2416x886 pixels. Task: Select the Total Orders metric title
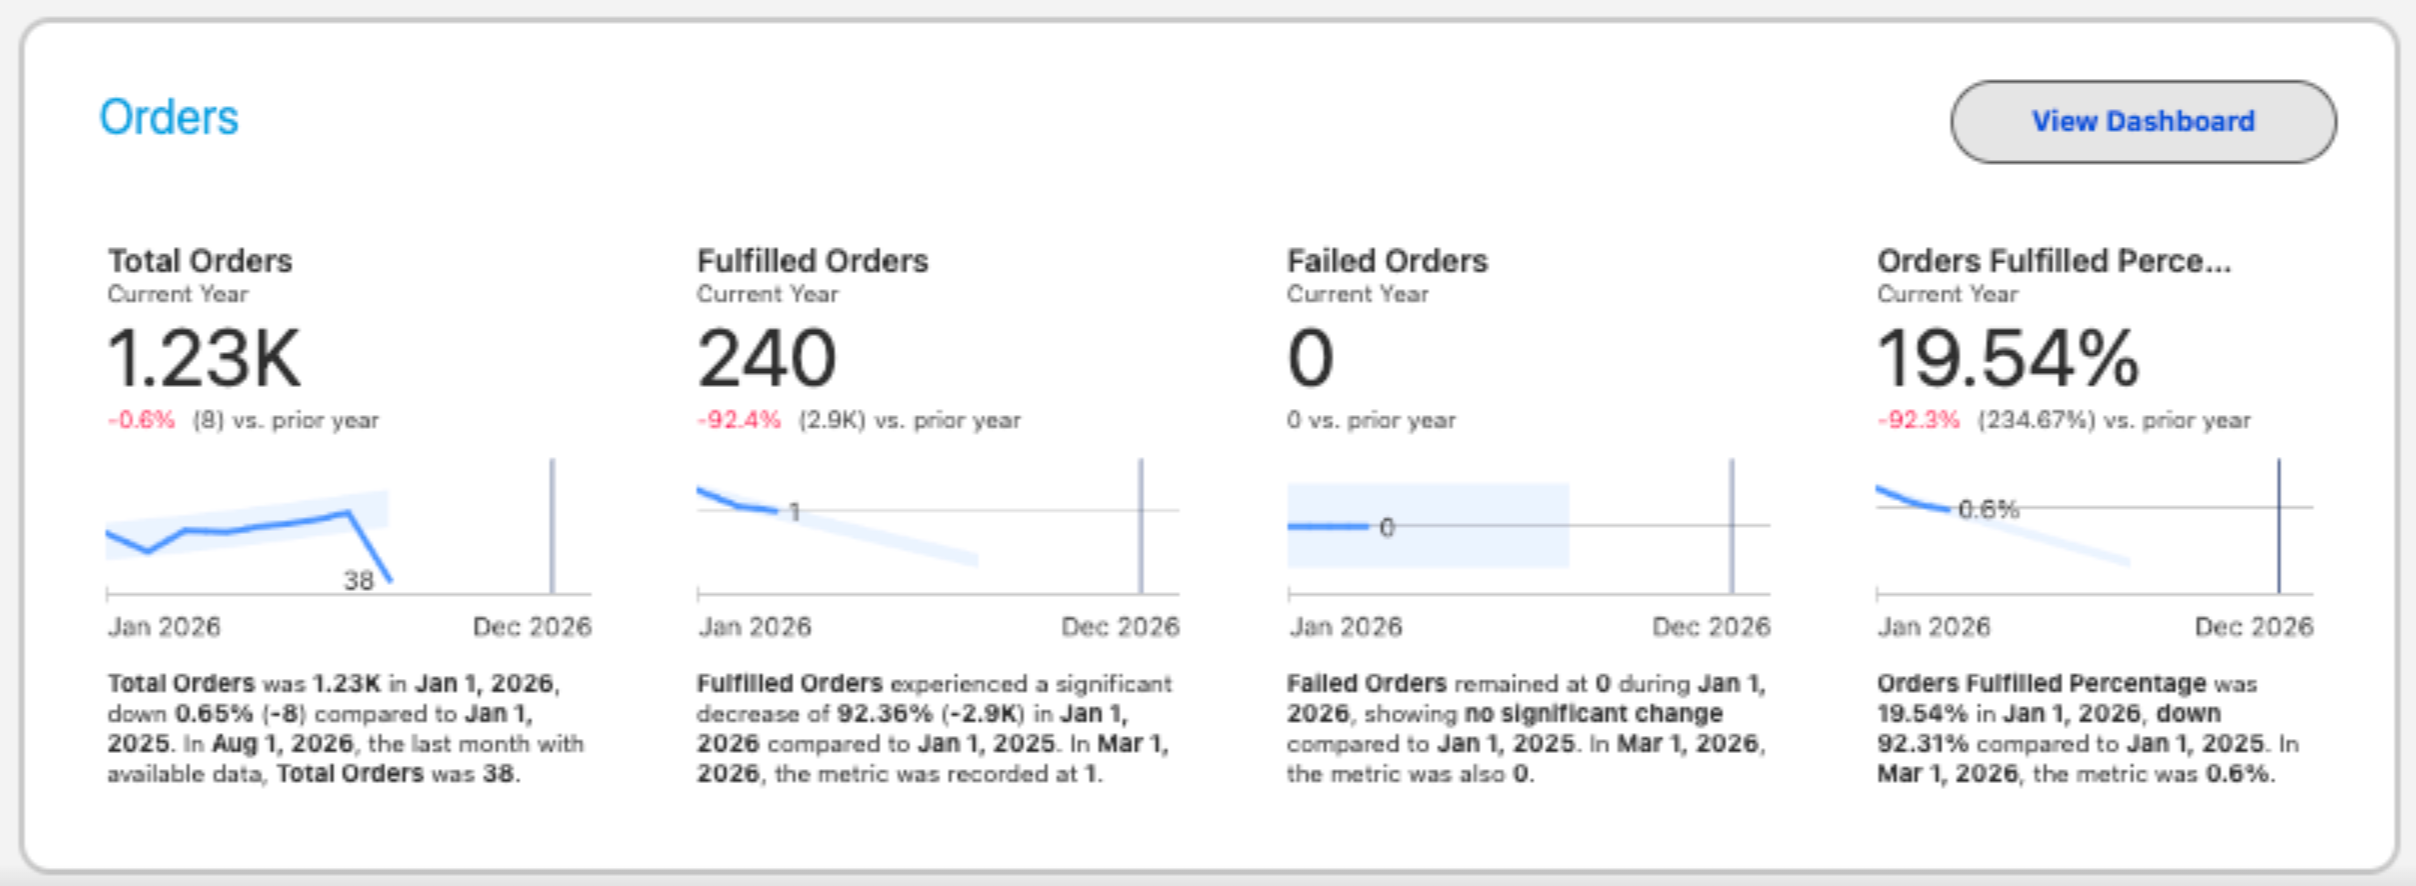click(x=200, y=261)
